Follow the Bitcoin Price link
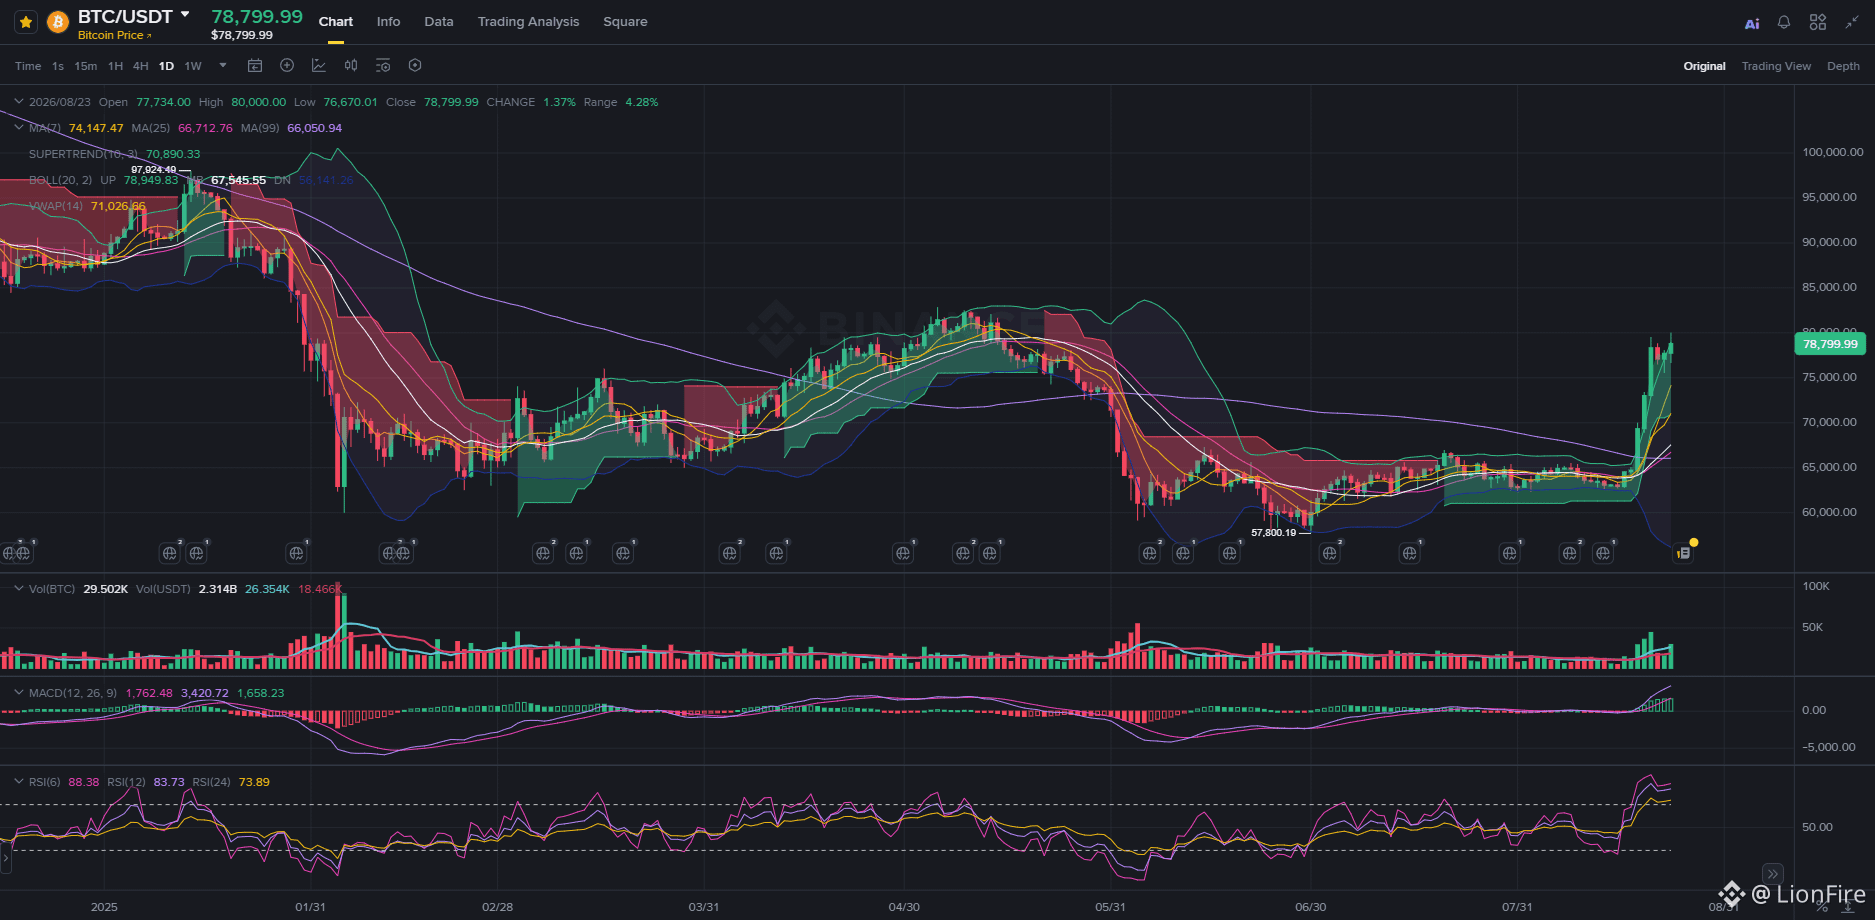The image size is (1875, 920). pyautogui.click(x=114, y=35)
